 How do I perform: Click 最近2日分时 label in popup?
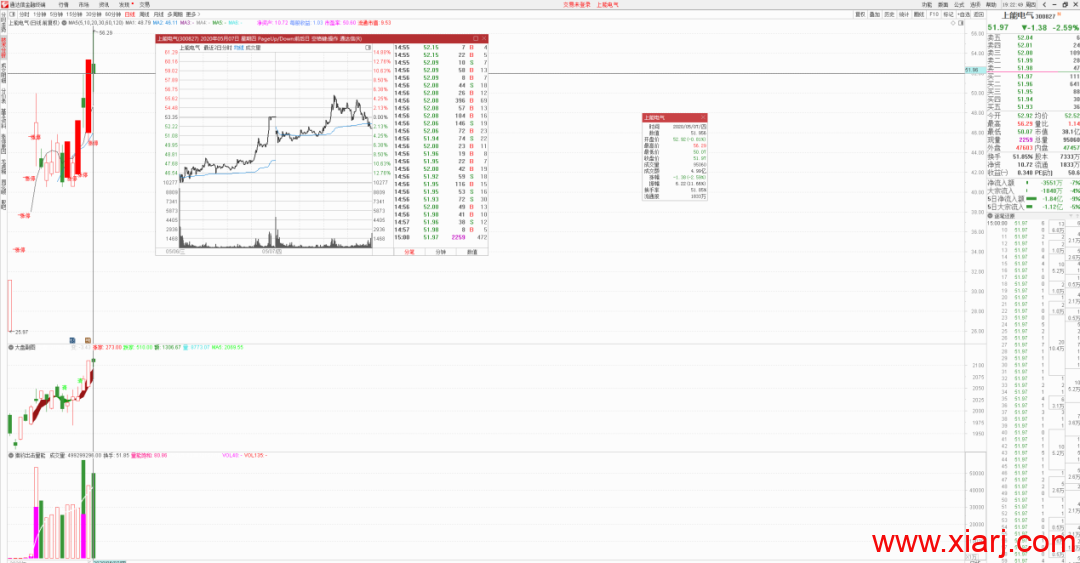pos(218,48)
